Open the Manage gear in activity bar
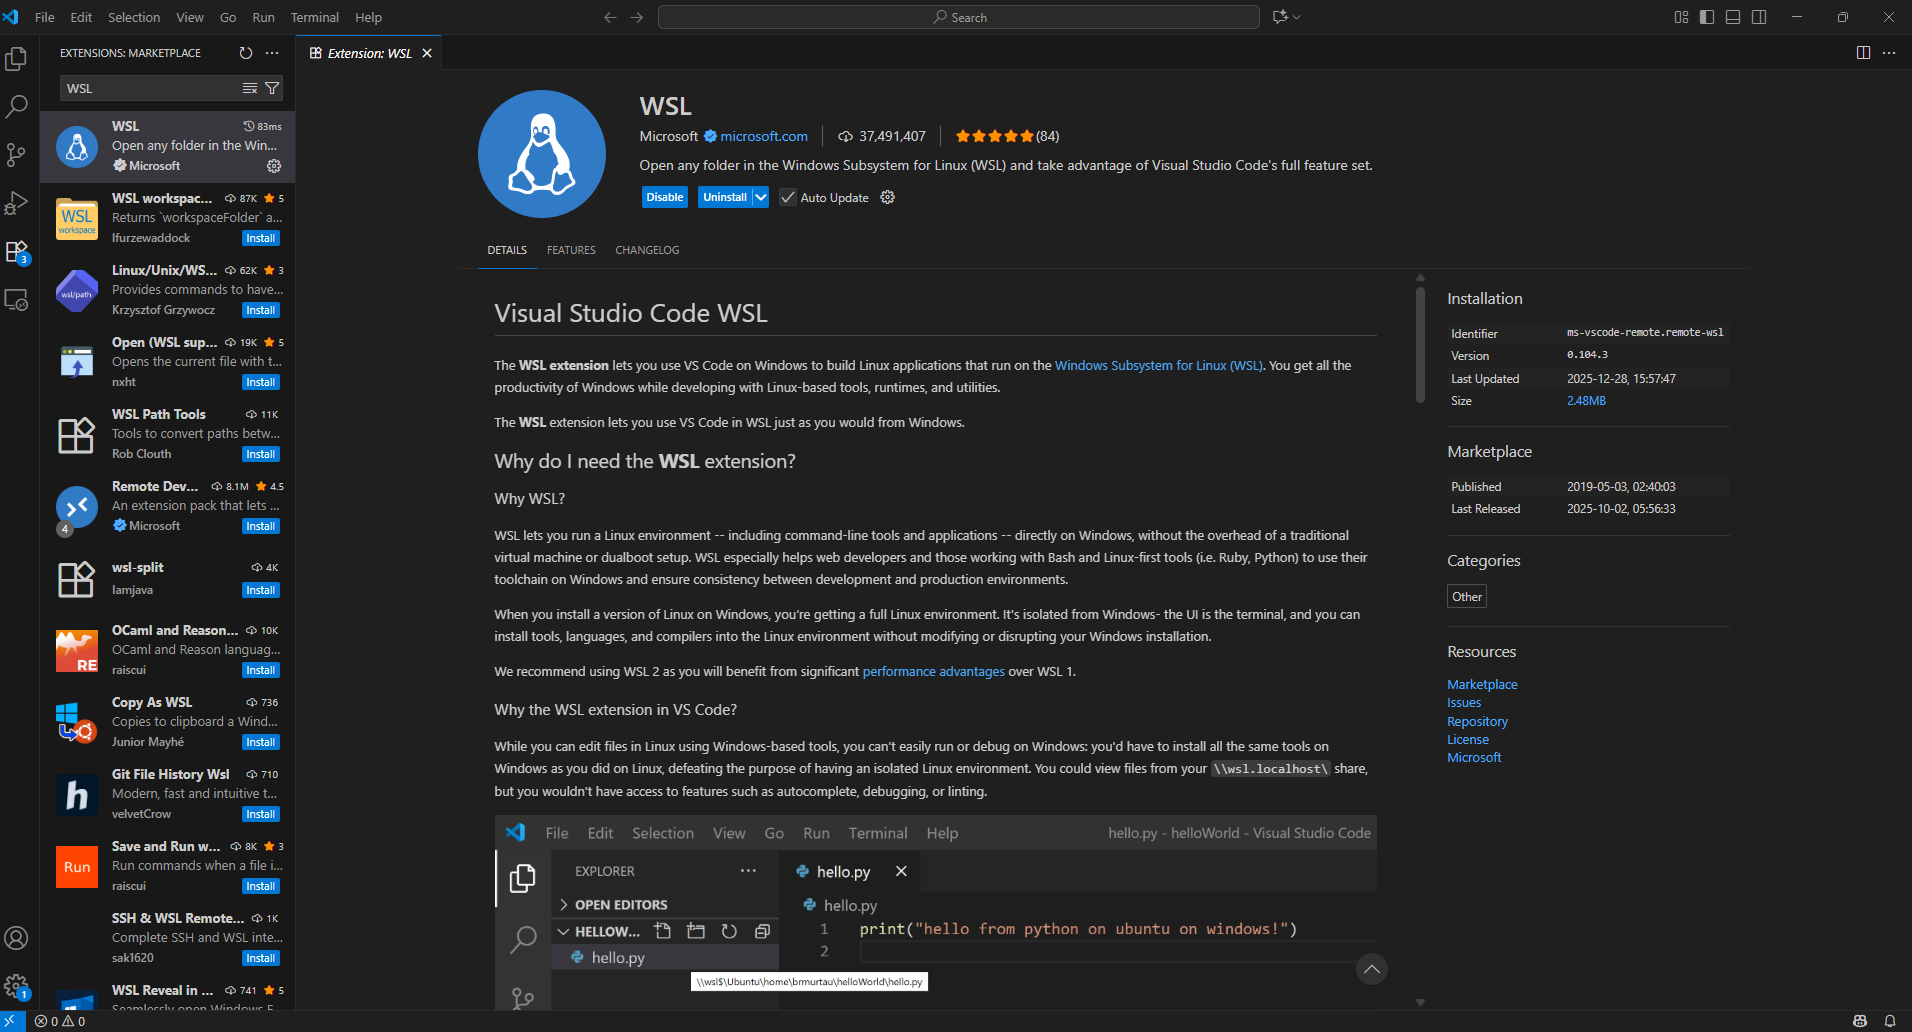The height and width of the screenshot is (1032, 1912). (x=16, y=987)
